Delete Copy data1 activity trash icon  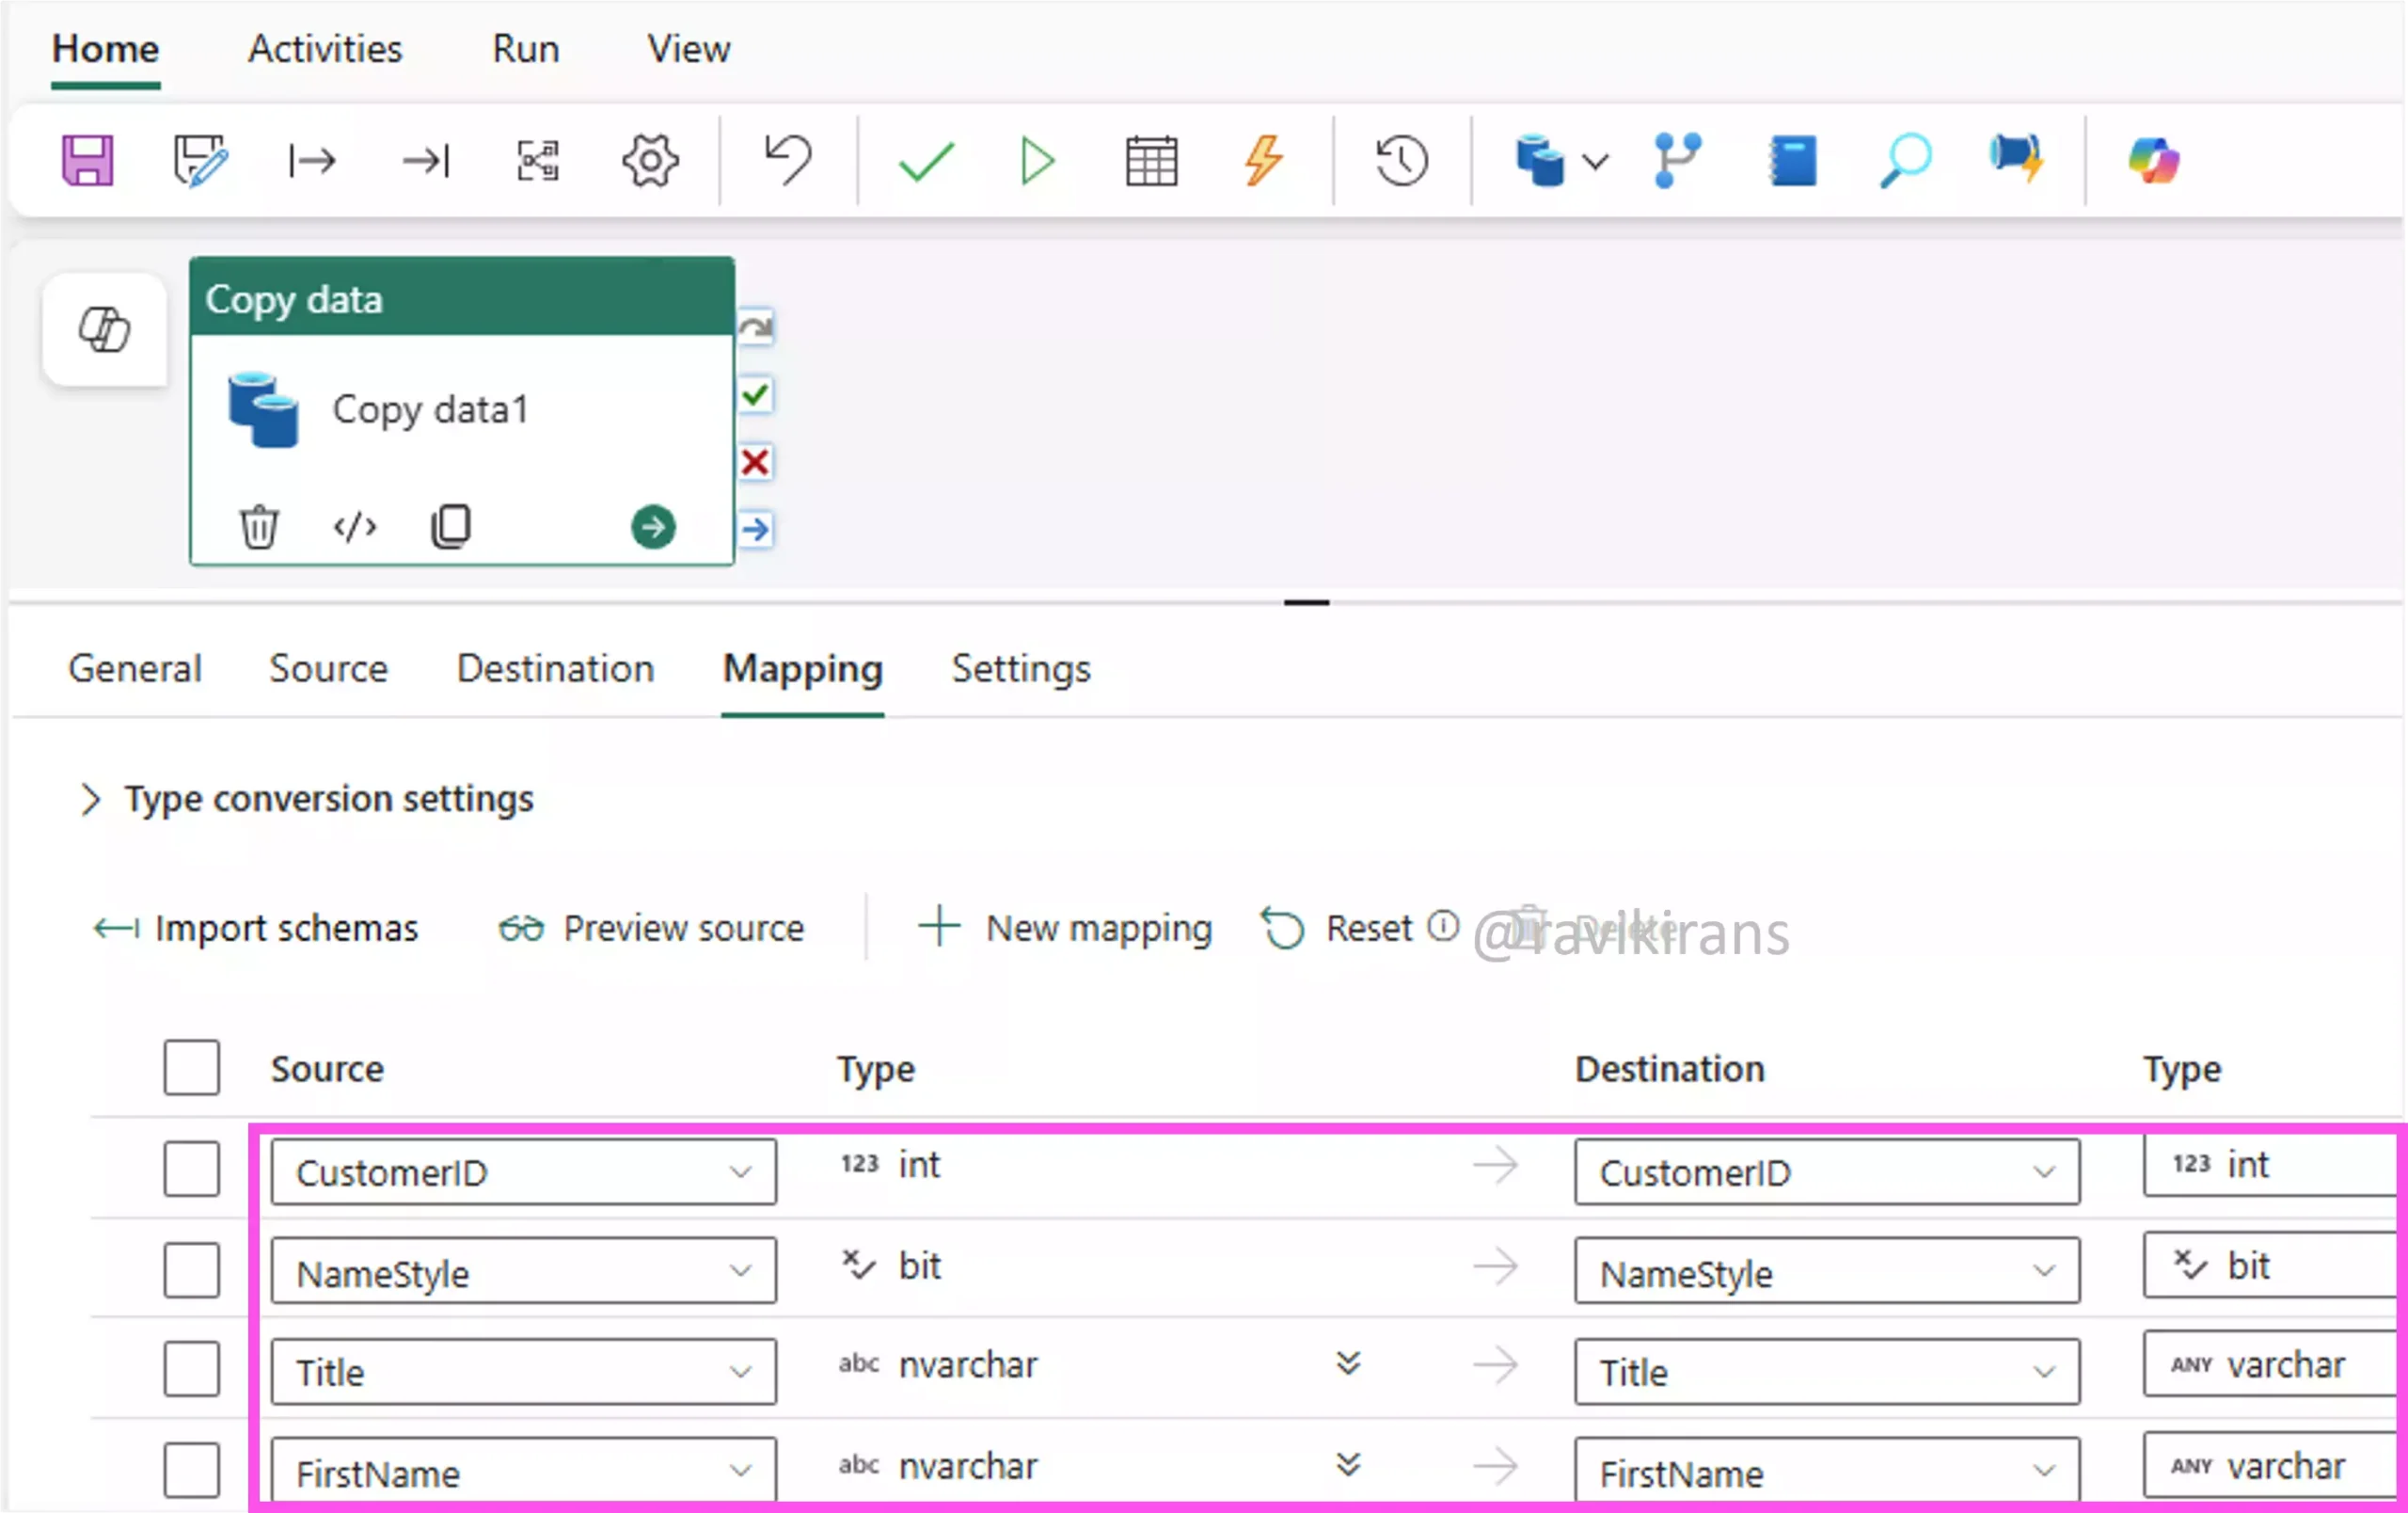(x=259, y=526)
